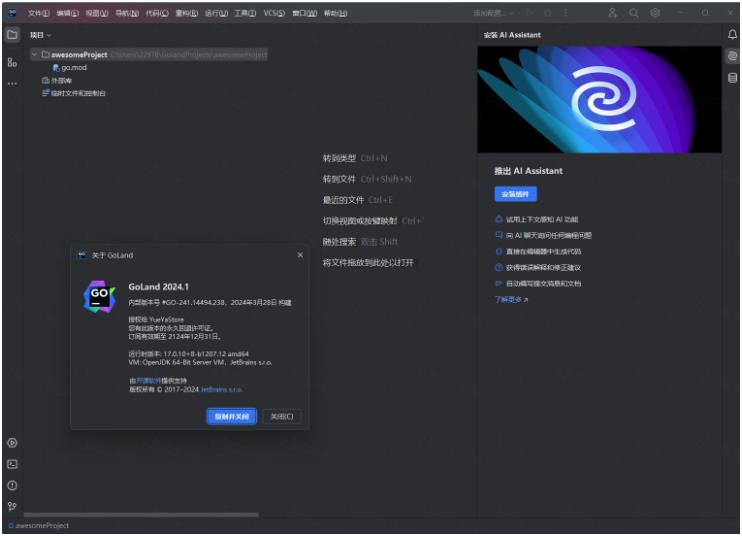This screenshot has width=742, height=536.
Task: Open the 运行(U) menu
Action: [216, 13]
